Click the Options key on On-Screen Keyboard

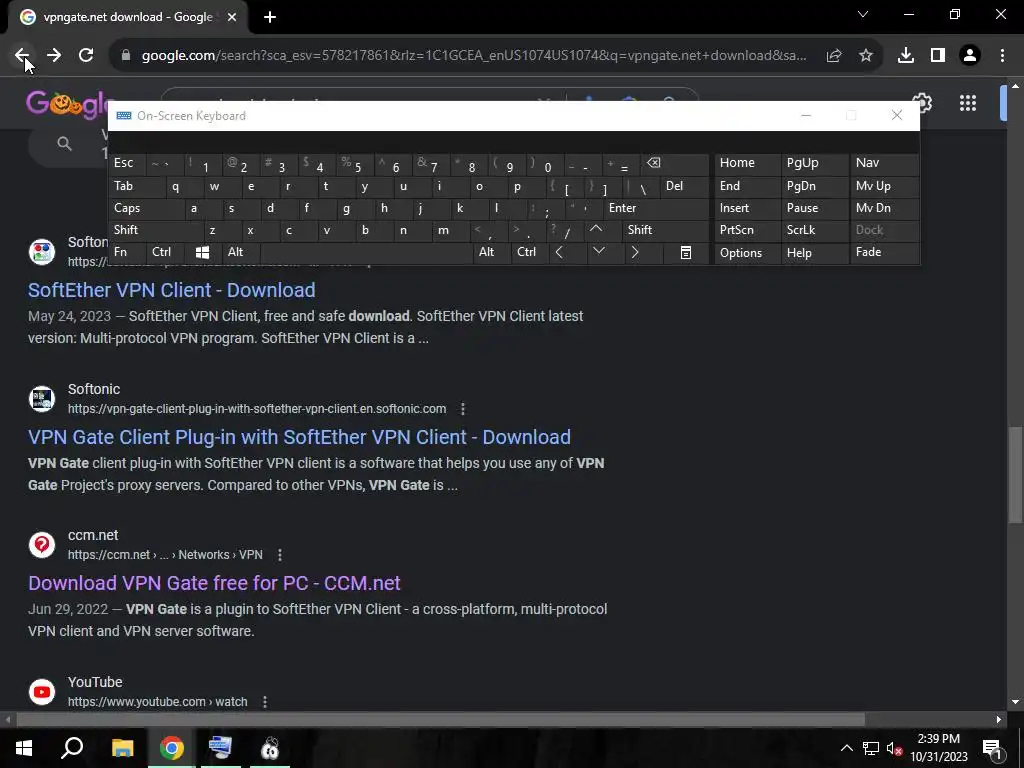(747, 253)
